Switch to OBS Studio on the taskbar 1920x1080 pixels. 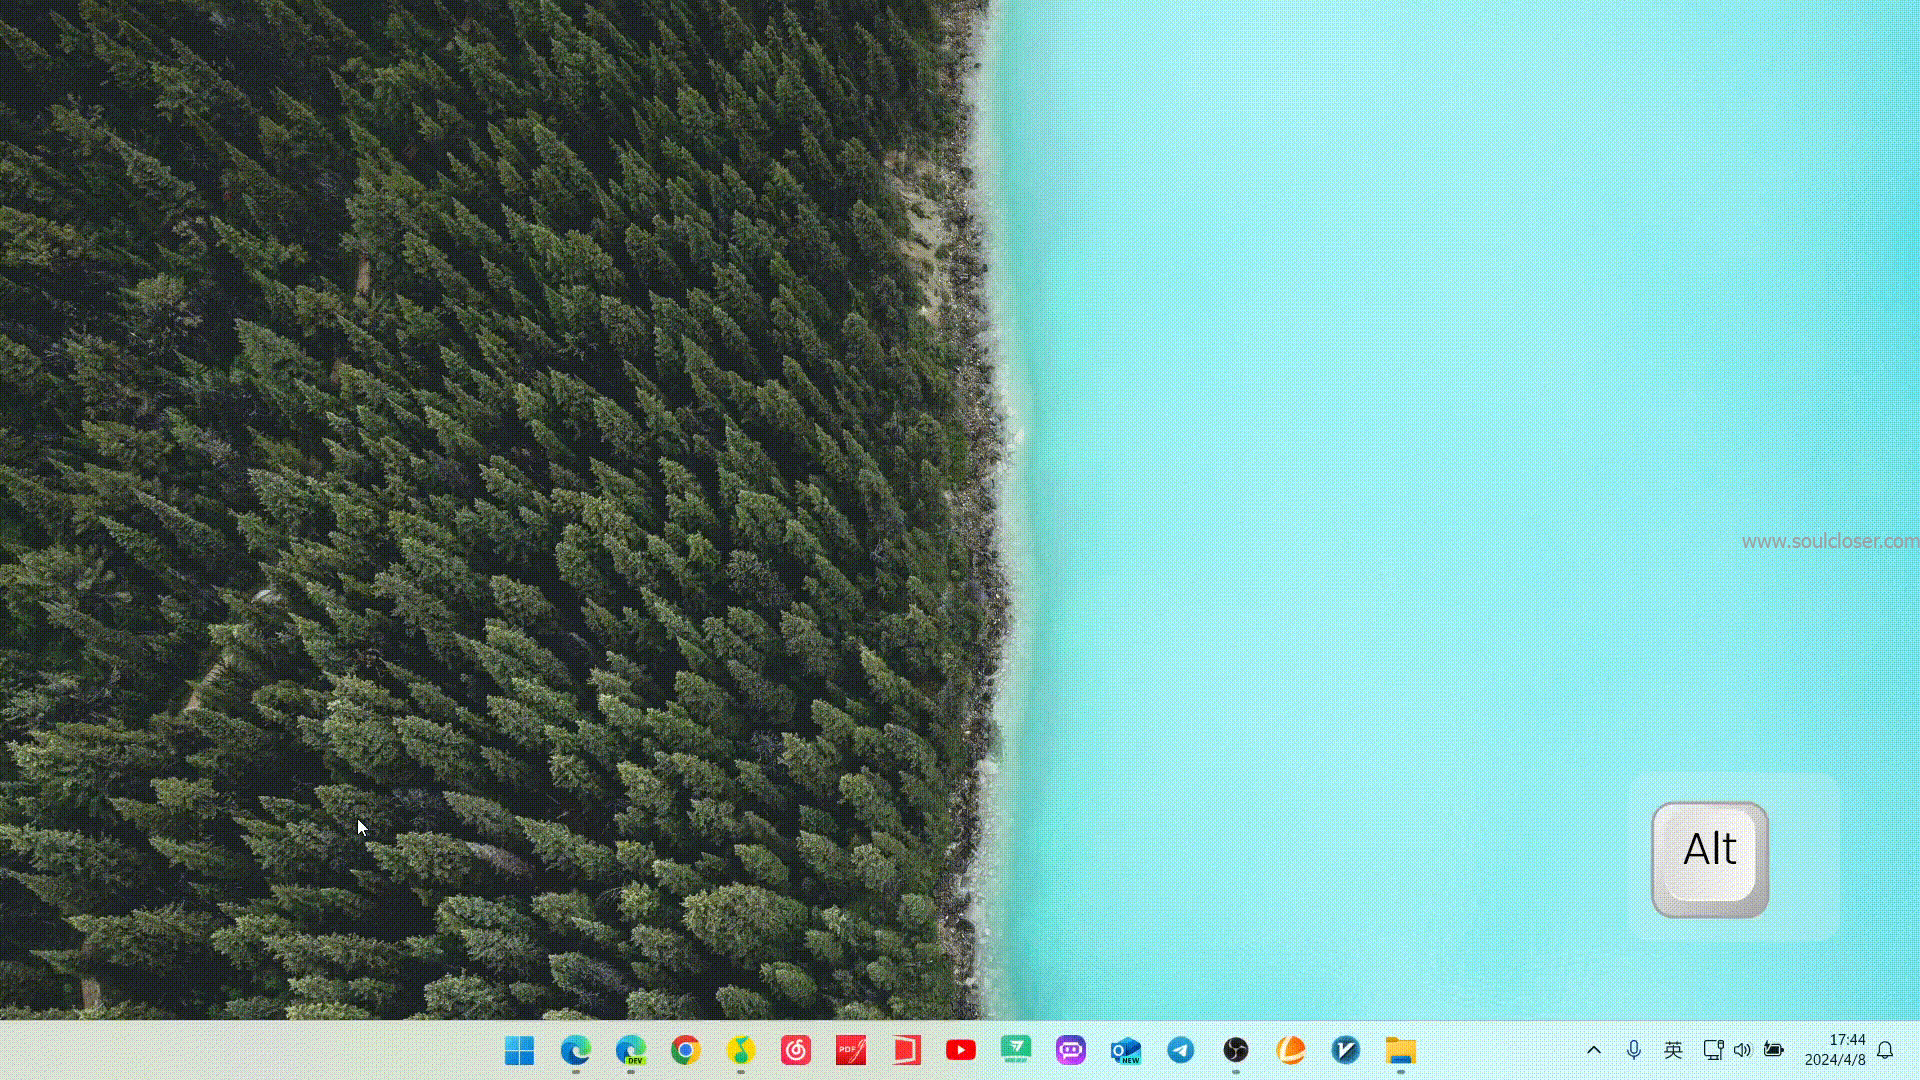[x=1236, y=1050]
